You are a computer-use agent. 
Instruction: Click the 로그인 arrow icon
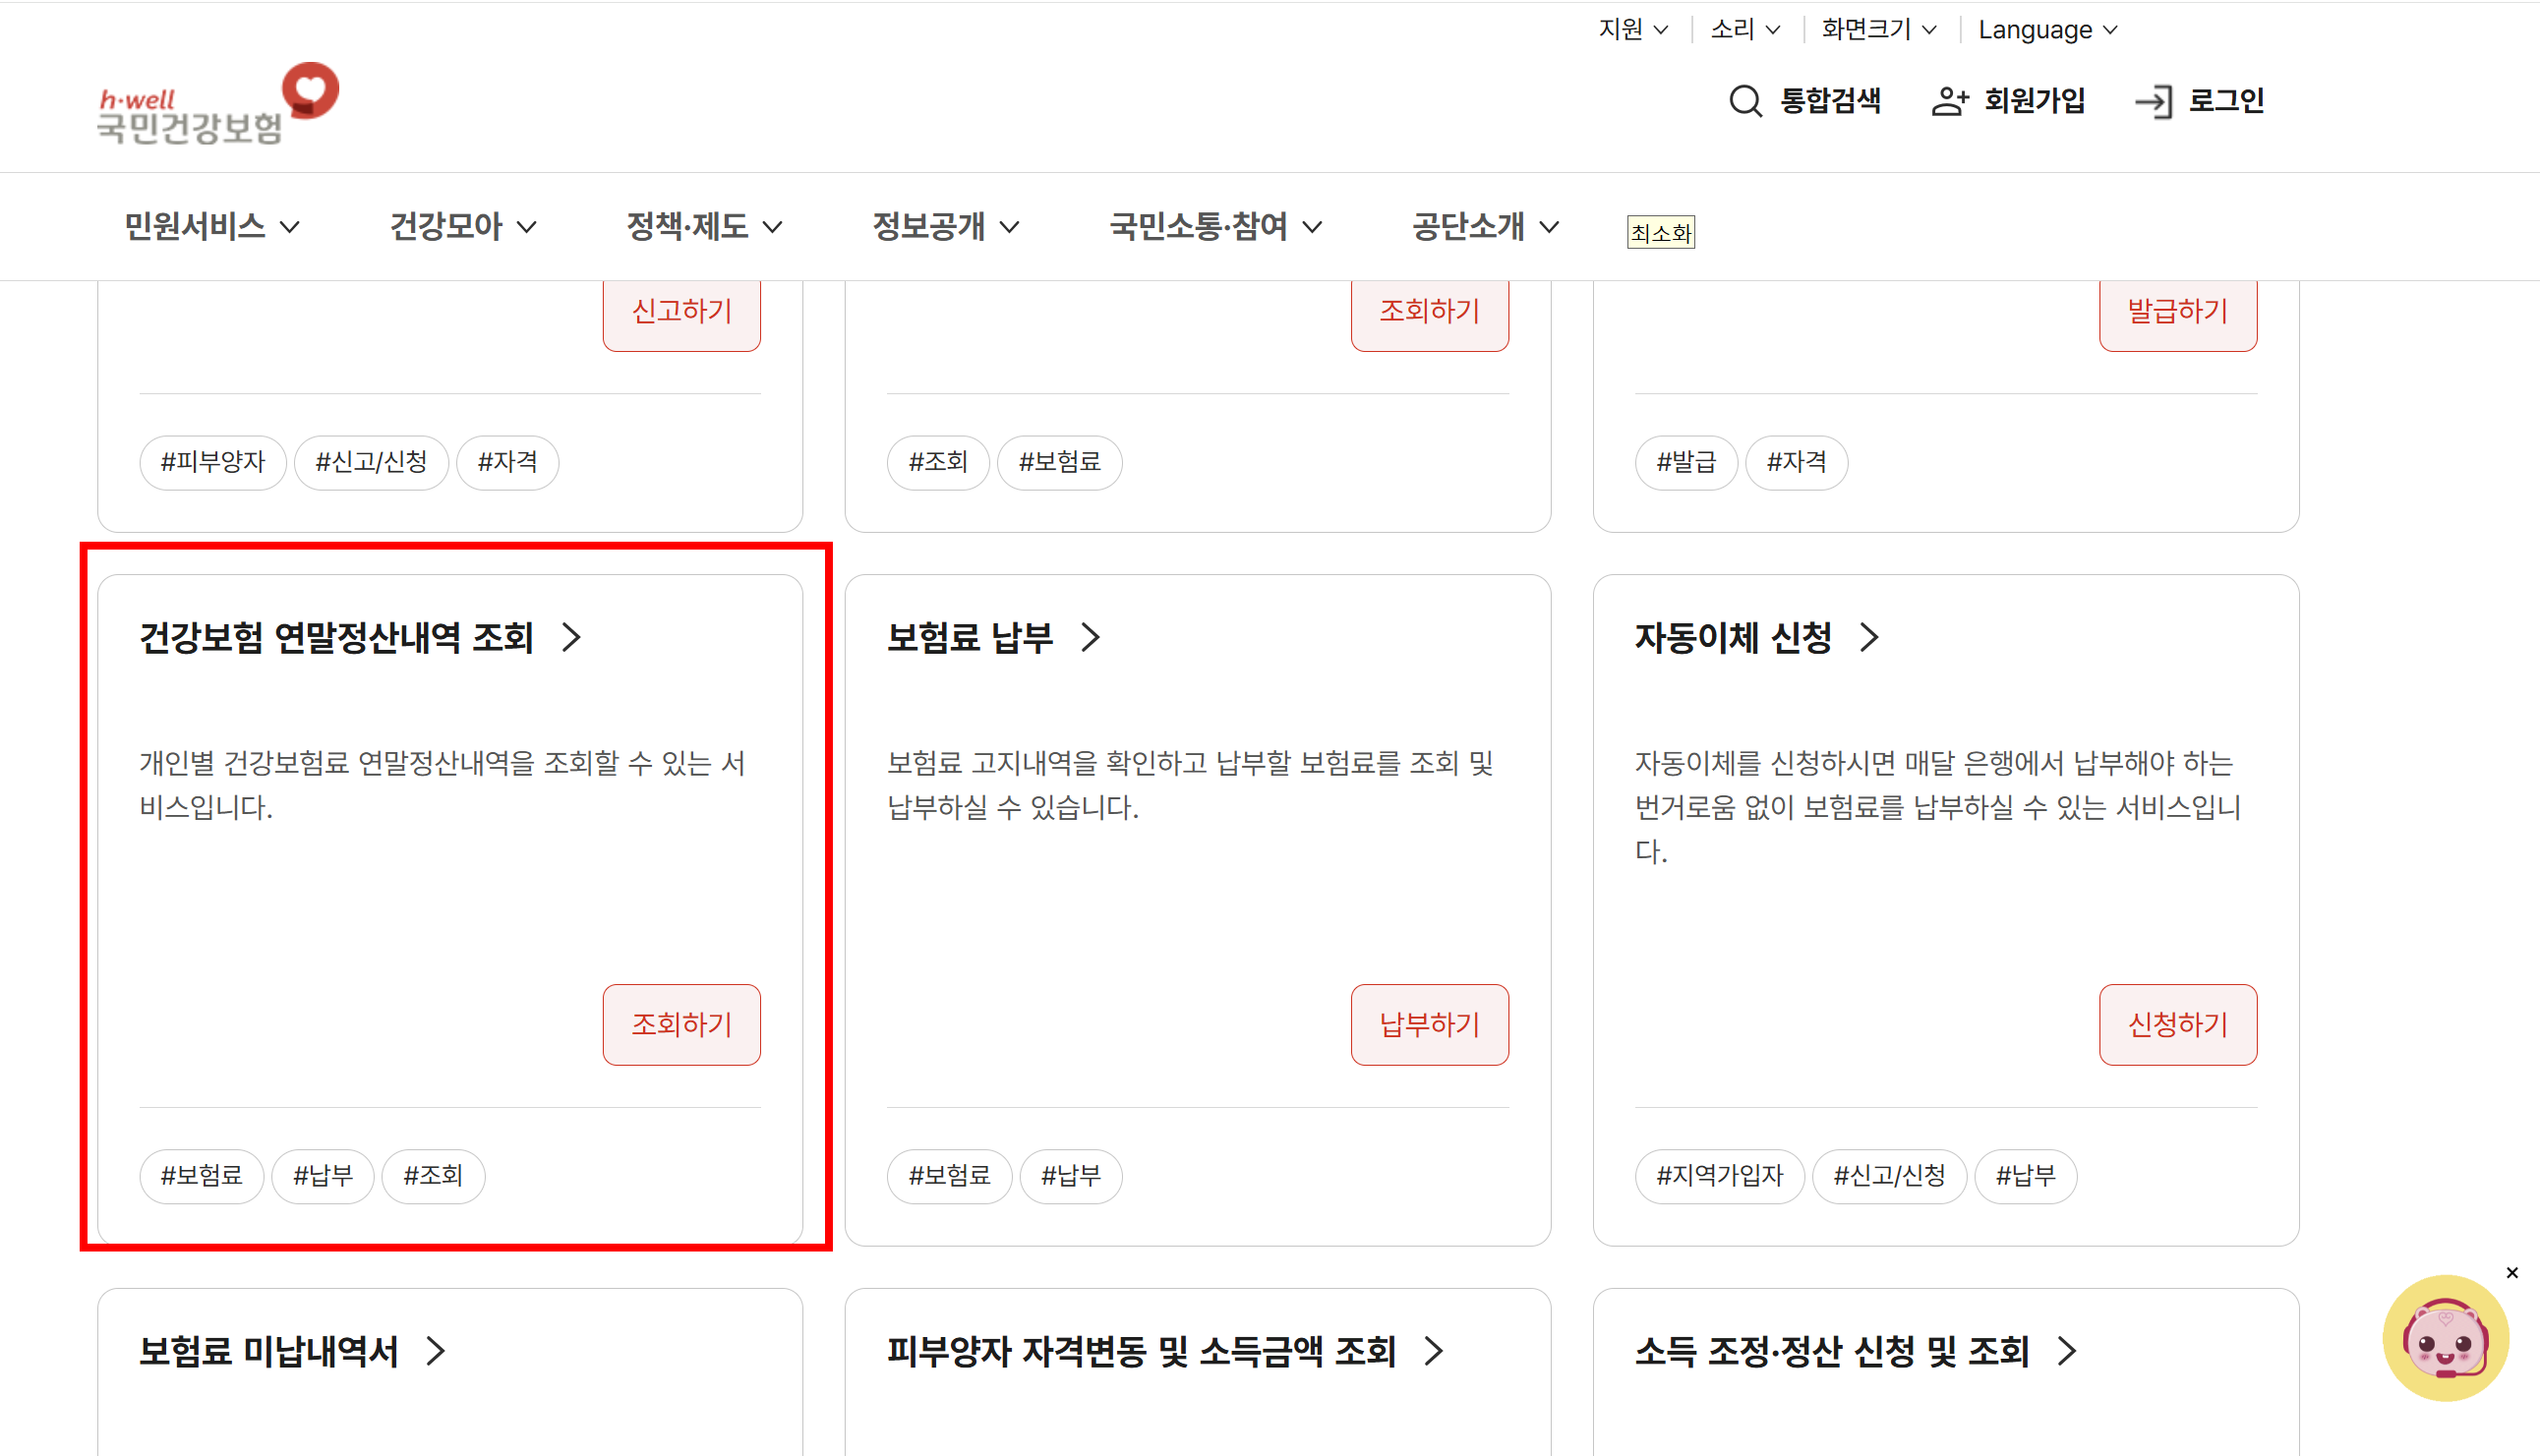[2153, 101]
